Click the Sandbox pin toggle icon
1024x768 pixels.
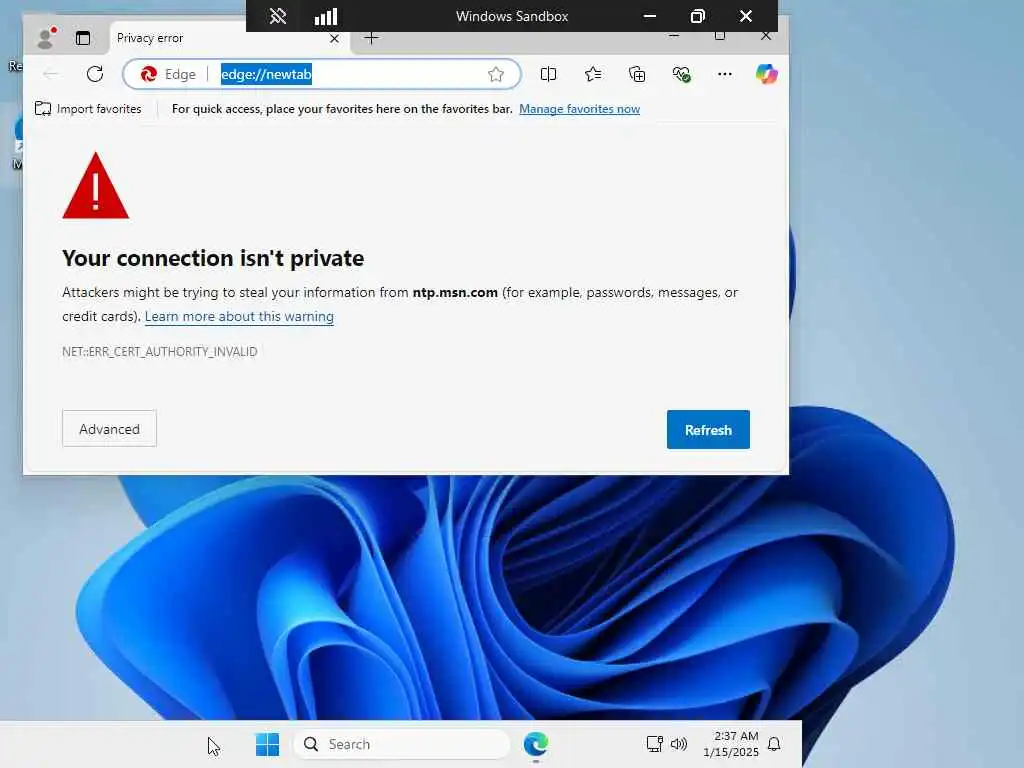coord(278,16)
